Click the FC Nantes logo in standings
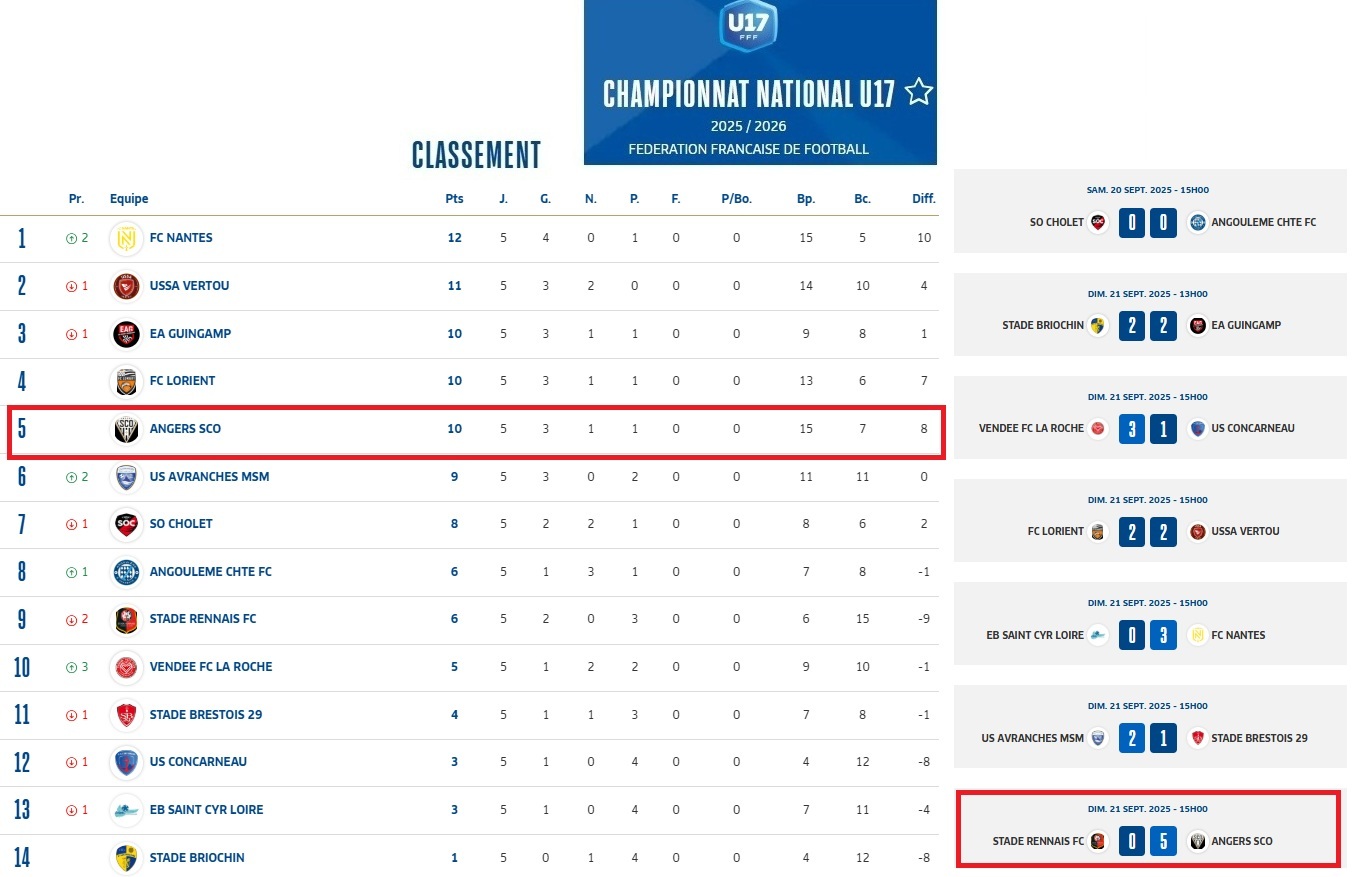 (126, 238)
